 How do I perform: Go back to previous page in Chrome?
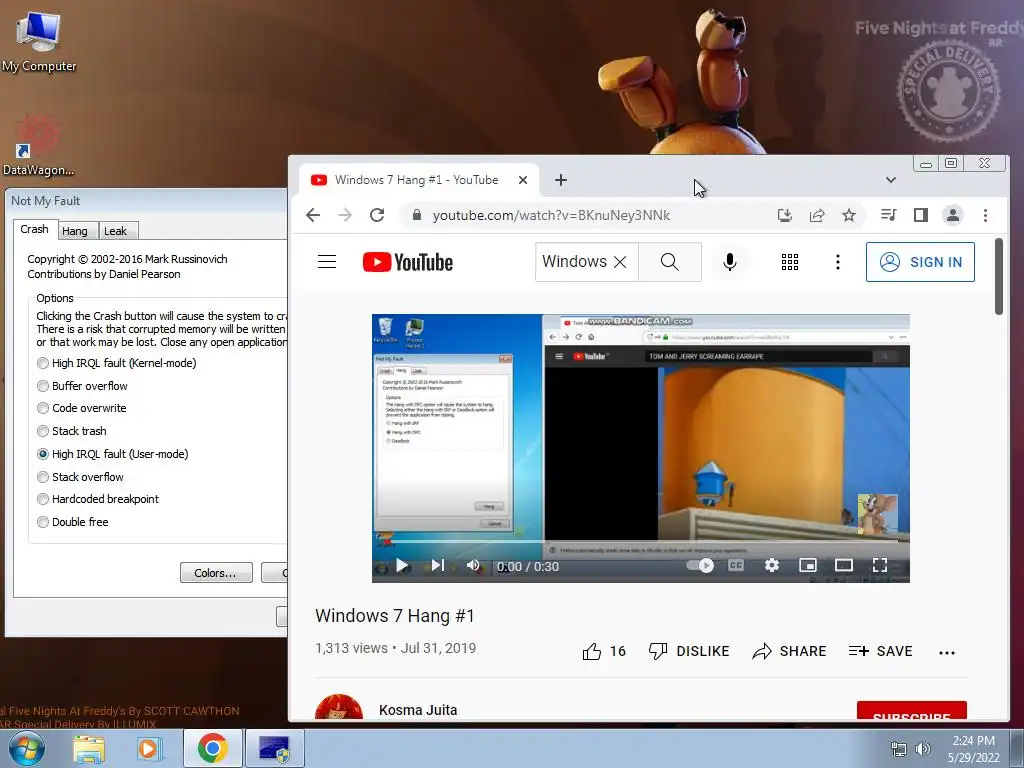pos(313,215)
